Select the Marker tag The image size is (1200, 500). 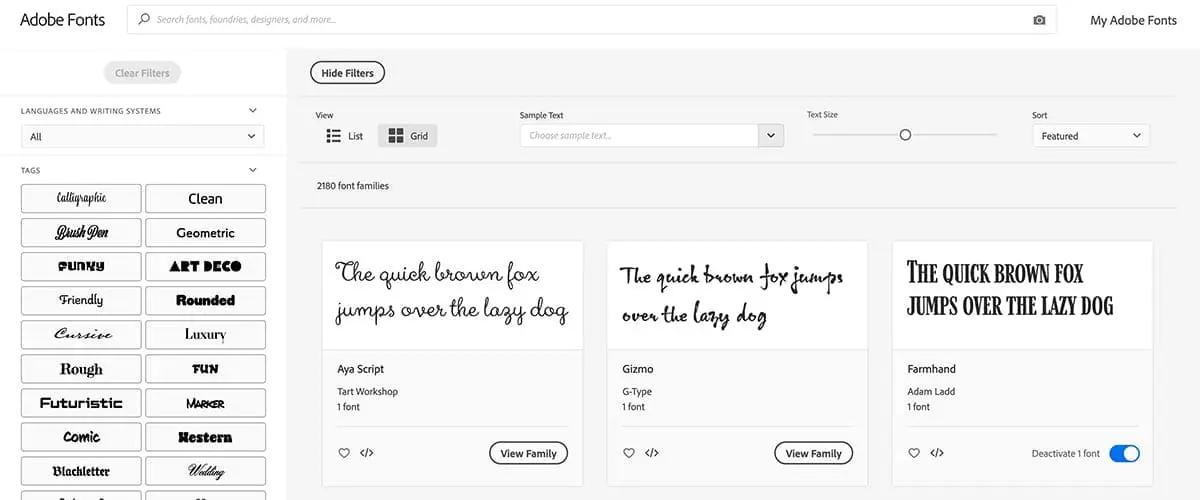[205, 403]
